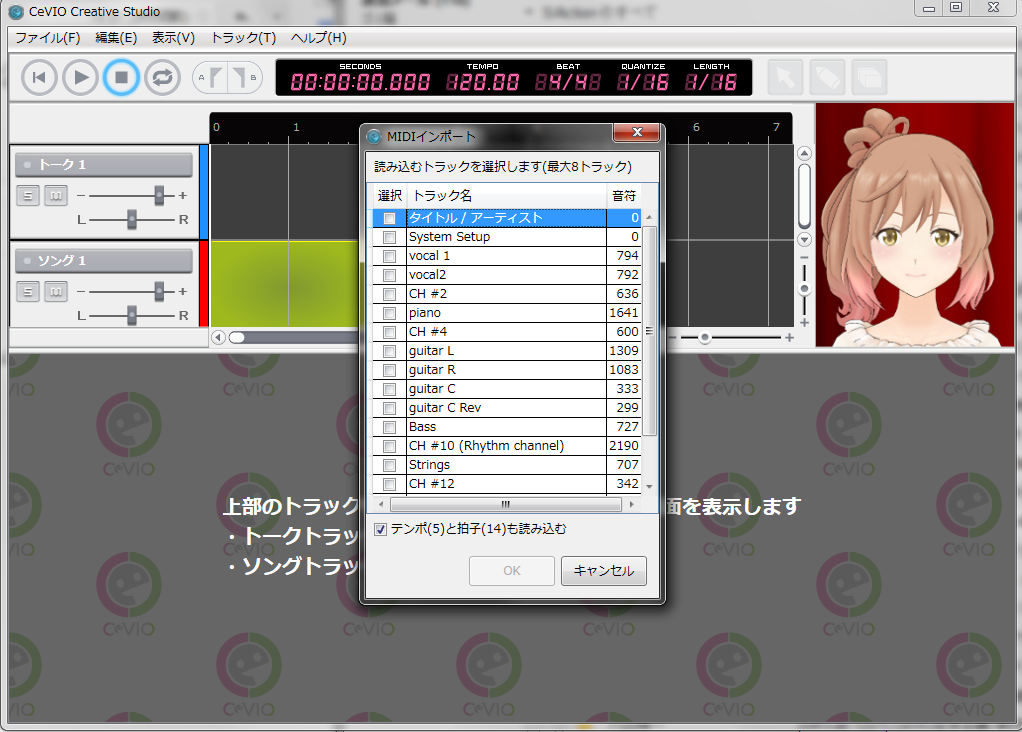Set the A-B repeat range markers
This screenshot has width=1022, height=732.
click(x=227, y=78)
